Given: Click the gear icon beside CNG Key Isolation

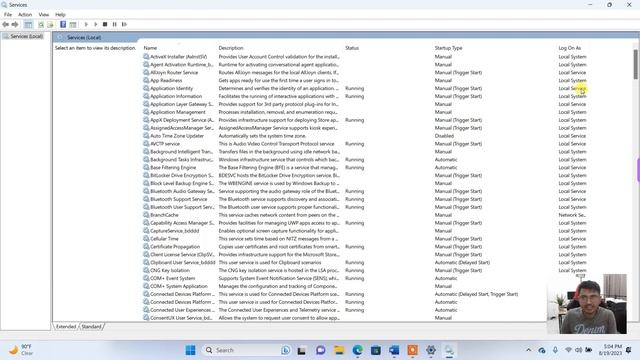Looking at the screenshot, I should [146, 270].
